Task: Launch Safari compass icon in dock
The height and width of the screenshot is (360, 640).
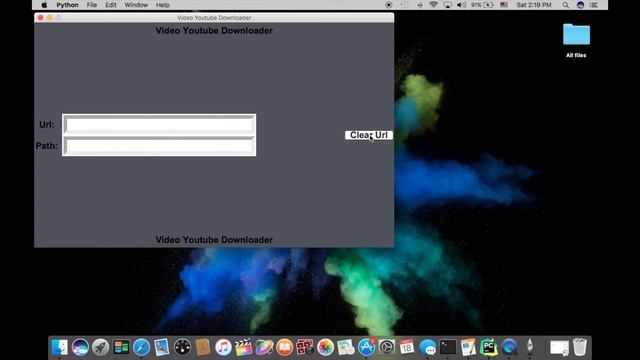Action: pyautogui.click(x=141, y=347)
